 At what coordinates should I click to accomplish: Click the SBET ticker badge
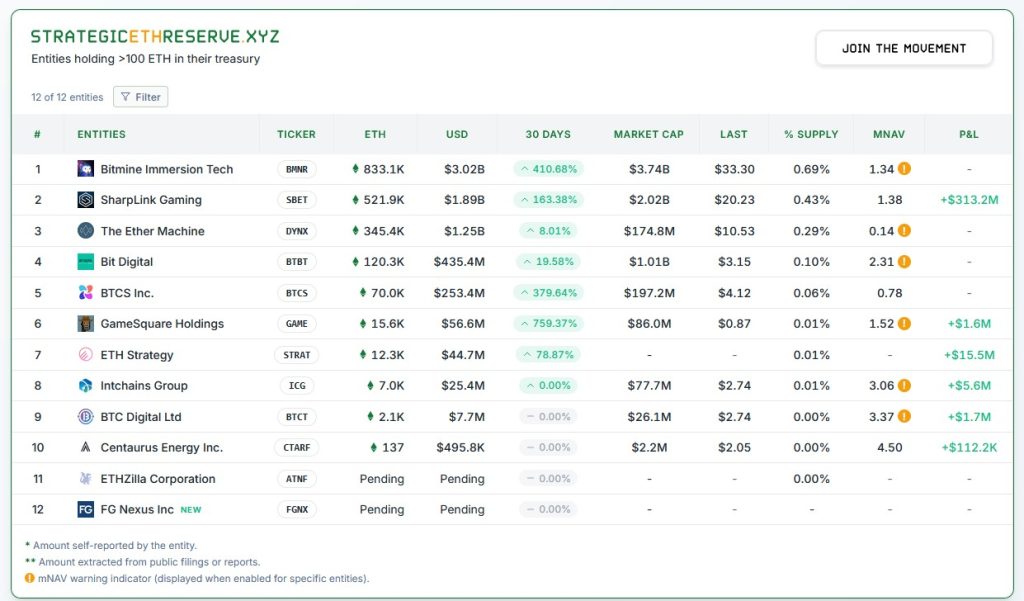[x=295, y=200]
